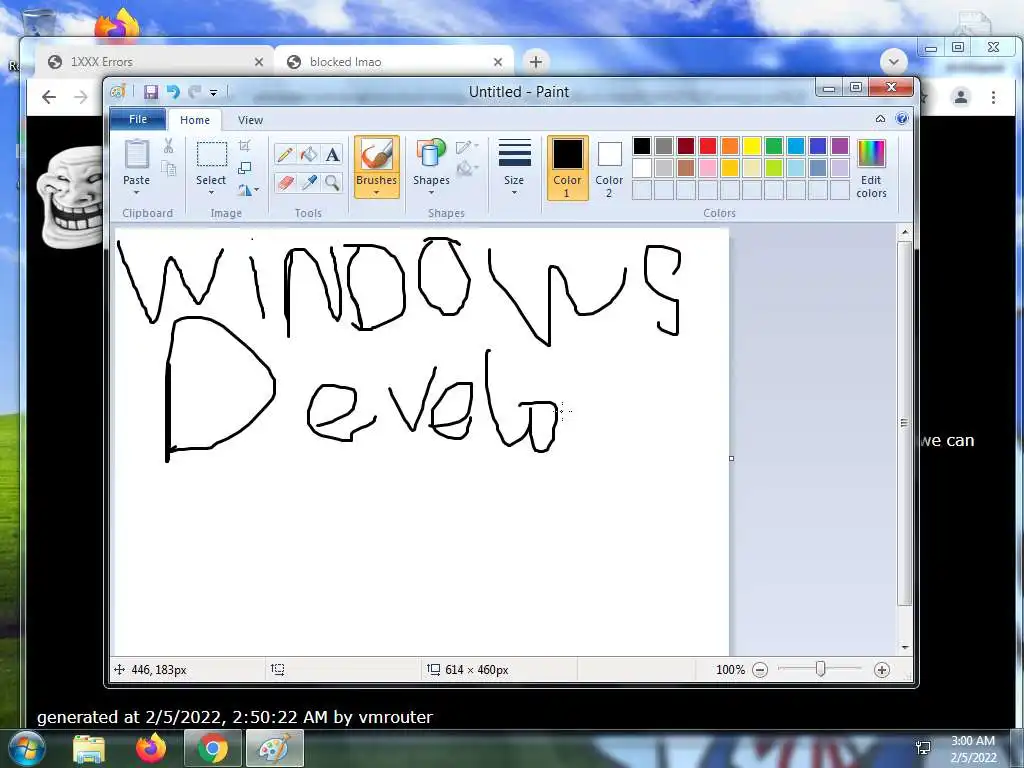Click the Windows Start orb
This screenshot has width=1024, height=768.
pos(25,749)
